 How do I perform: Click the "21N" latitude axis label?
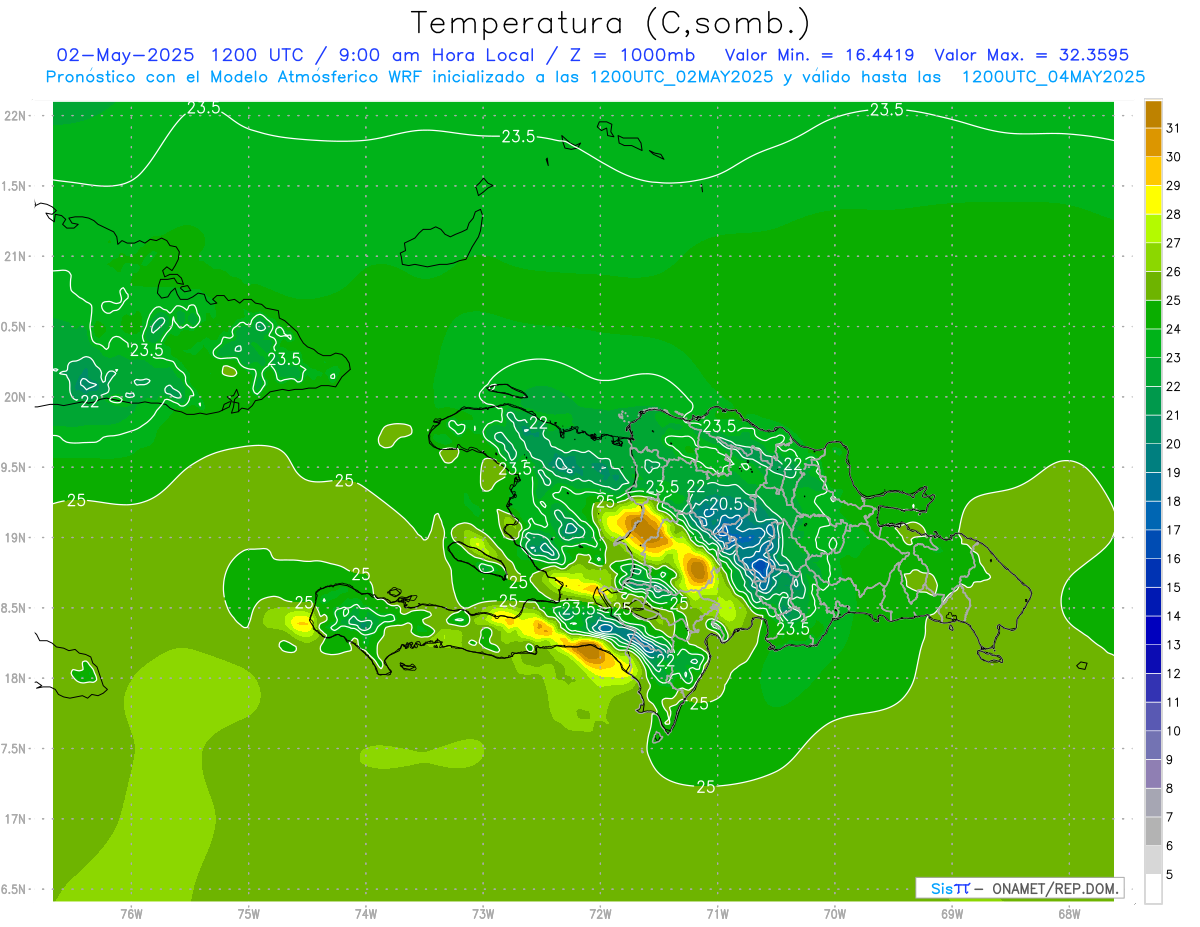tap(14, 256)
